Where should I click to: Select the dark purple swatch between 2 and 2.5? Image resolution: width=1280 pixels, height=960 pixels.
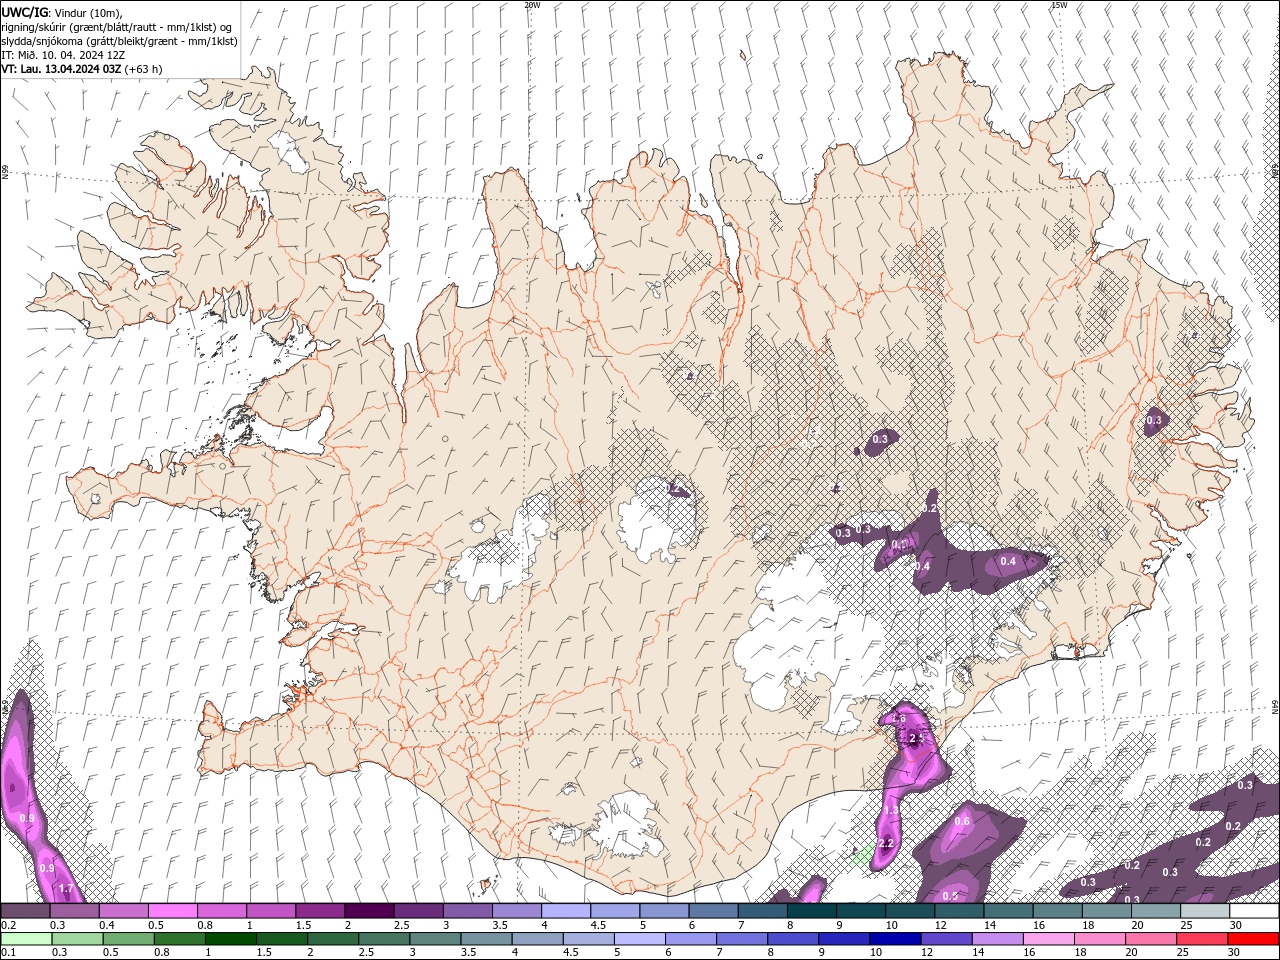[x=368, y=910]
